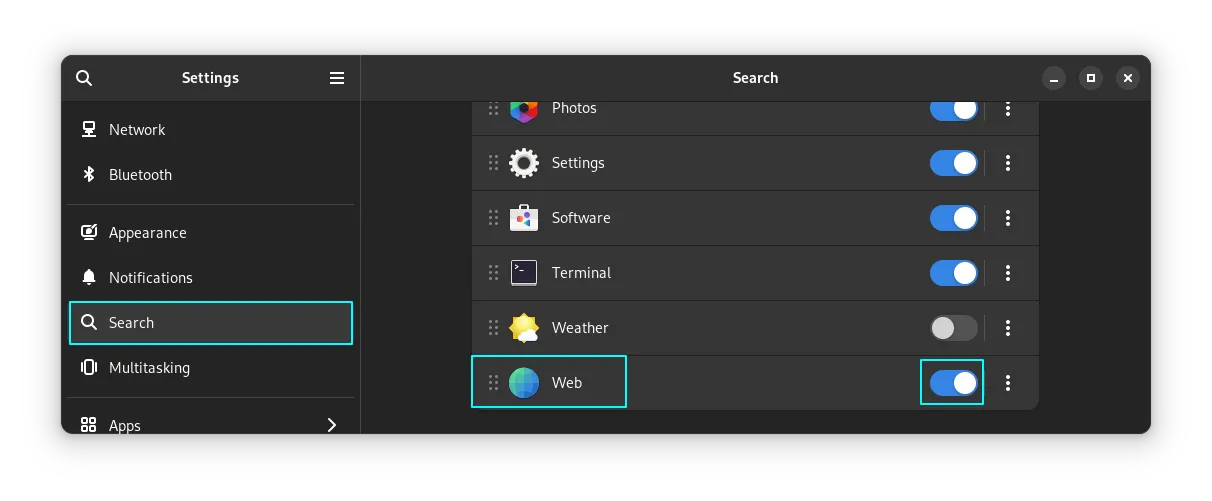Click the Bluetooth icon in sidebar
This screenshot has width=1212, height=501.
pyautogui.click(x=89, y=174)
